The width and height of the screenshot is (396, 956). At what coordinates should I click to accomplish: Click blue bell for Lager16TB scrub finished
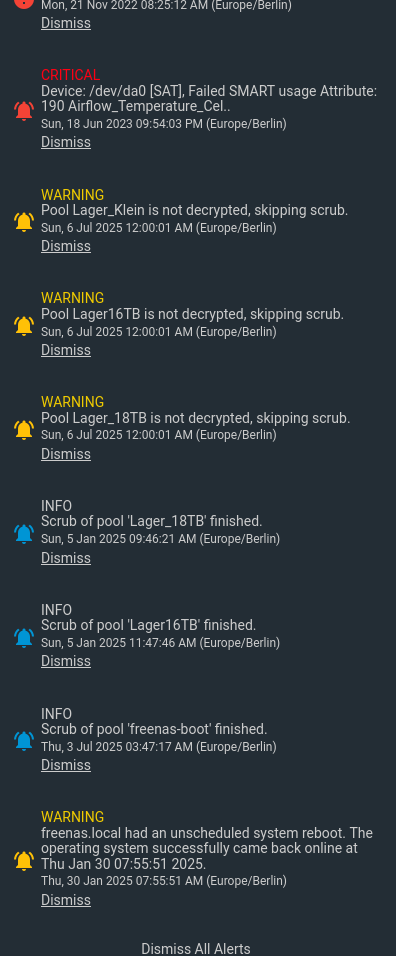point(24,637)
